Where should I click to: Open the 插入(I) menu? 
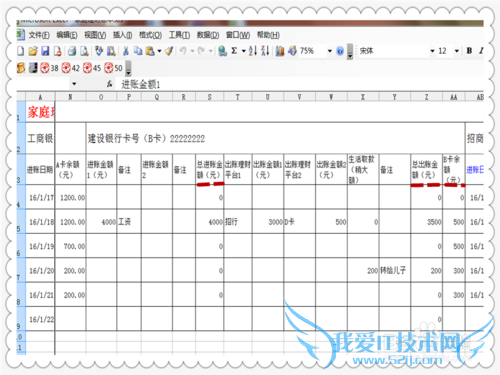[x=122, y=35]
